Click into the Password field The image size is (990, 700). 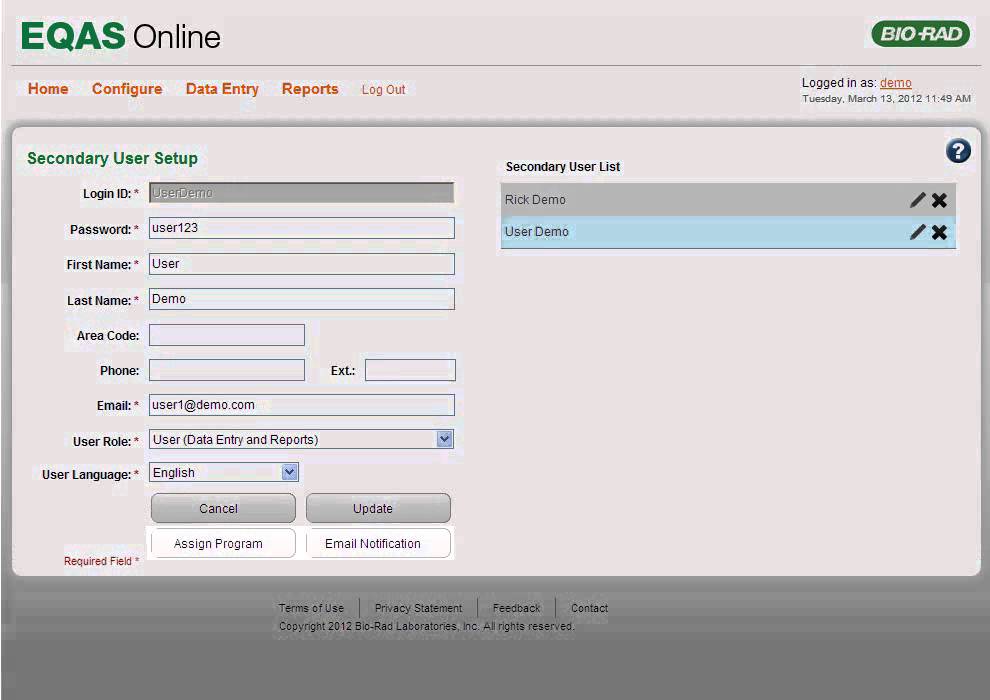301,228
